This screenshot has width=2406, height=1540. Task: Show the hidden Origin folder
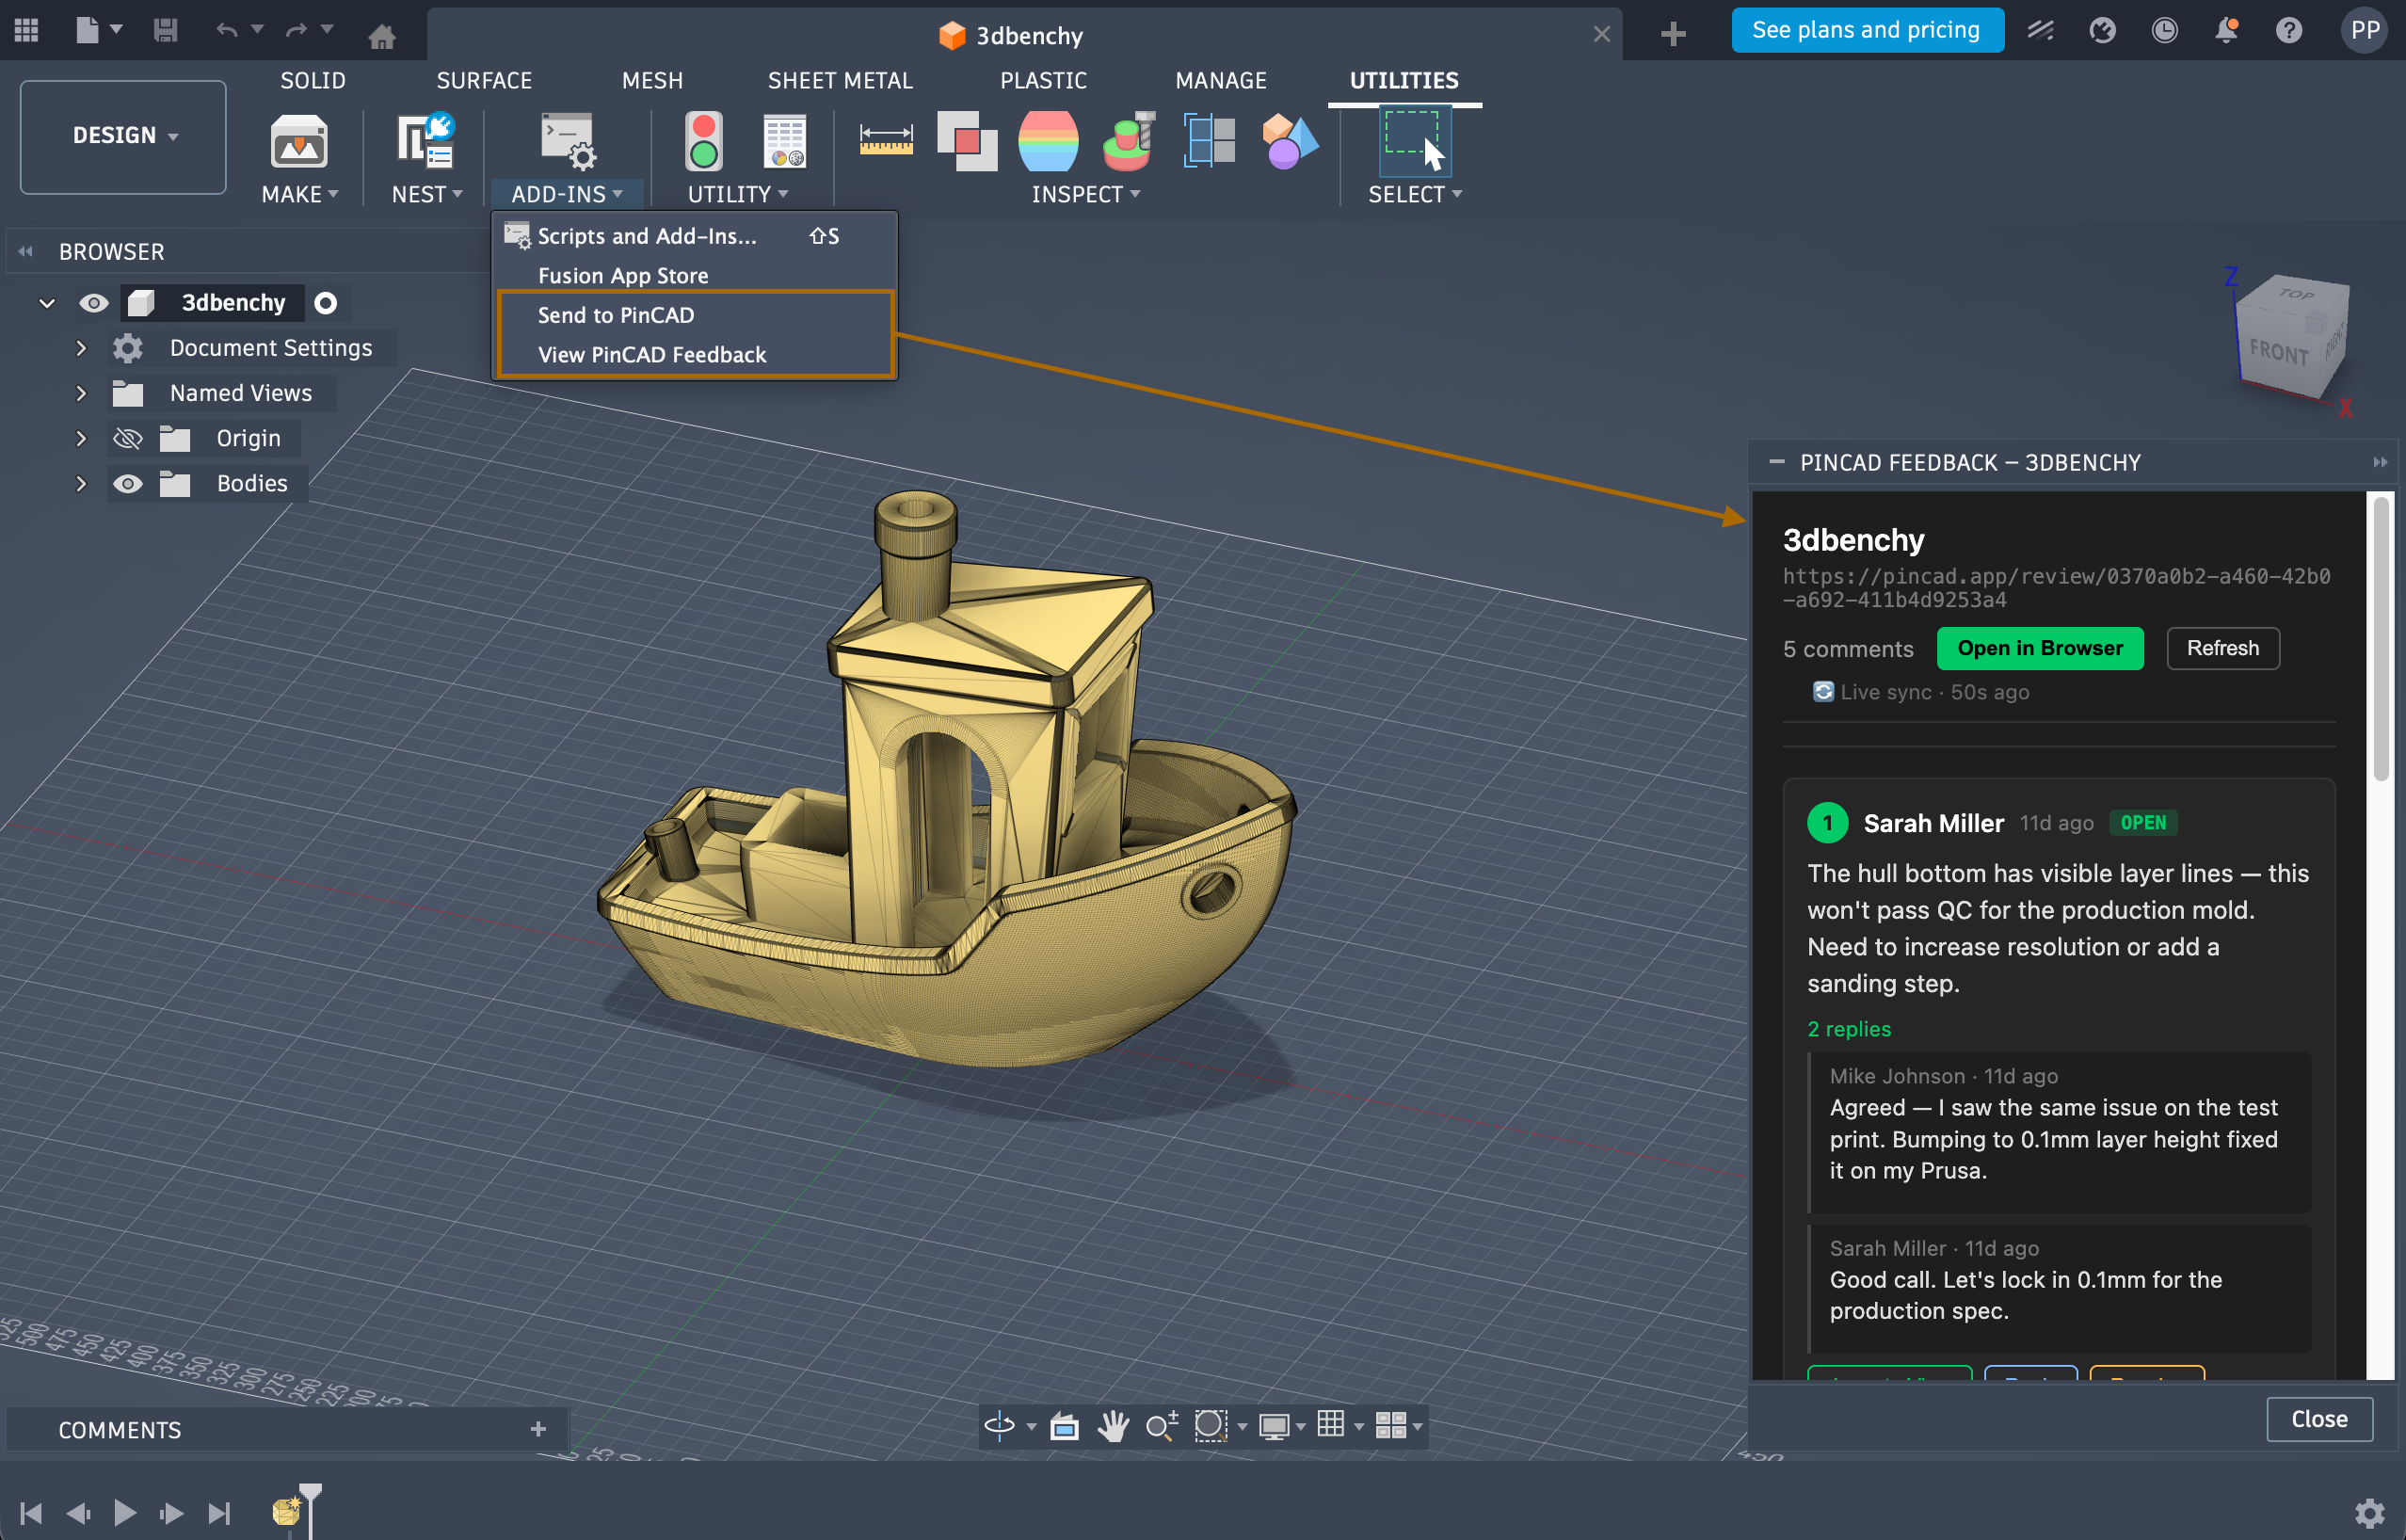coord(128,438)
